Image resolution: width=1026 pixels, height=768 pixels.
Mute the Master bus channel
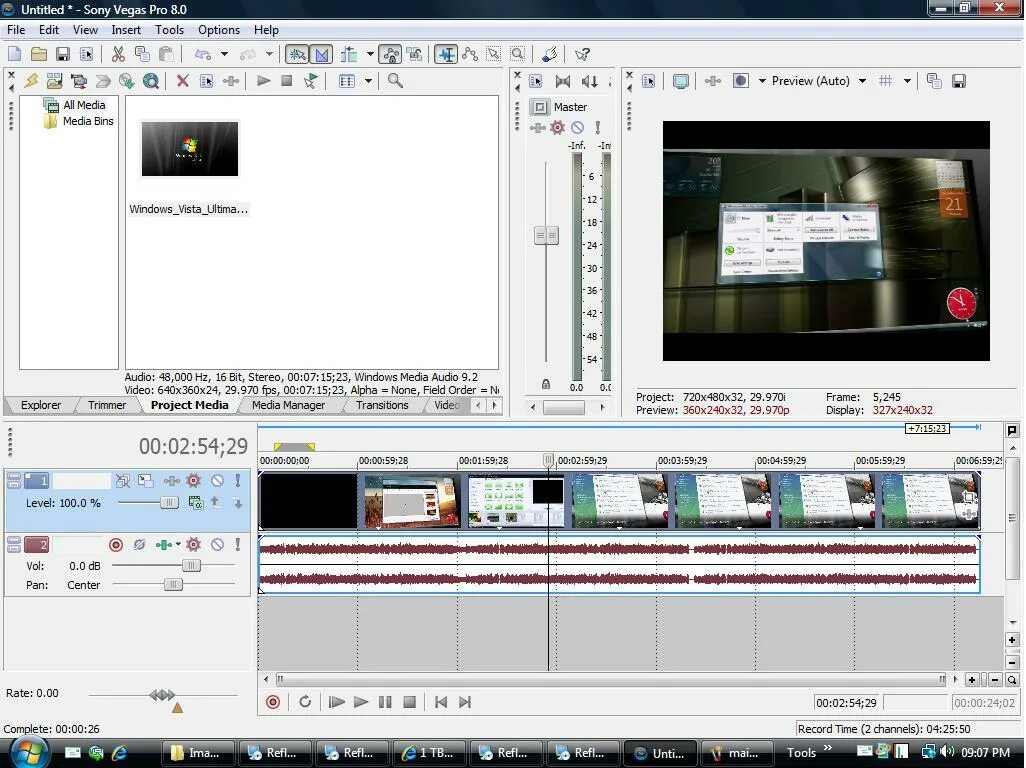577,128
